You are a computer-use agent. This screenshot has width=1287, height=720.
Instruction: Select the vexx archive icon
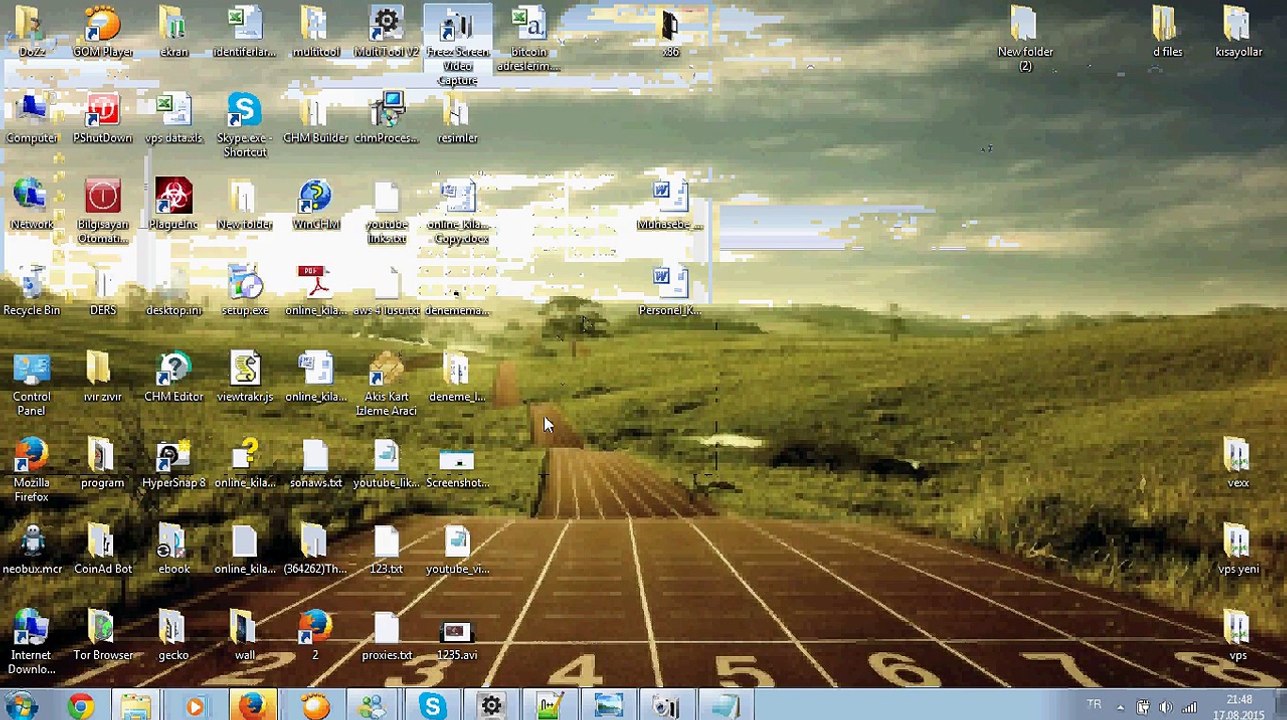[x=1238, y=464]
